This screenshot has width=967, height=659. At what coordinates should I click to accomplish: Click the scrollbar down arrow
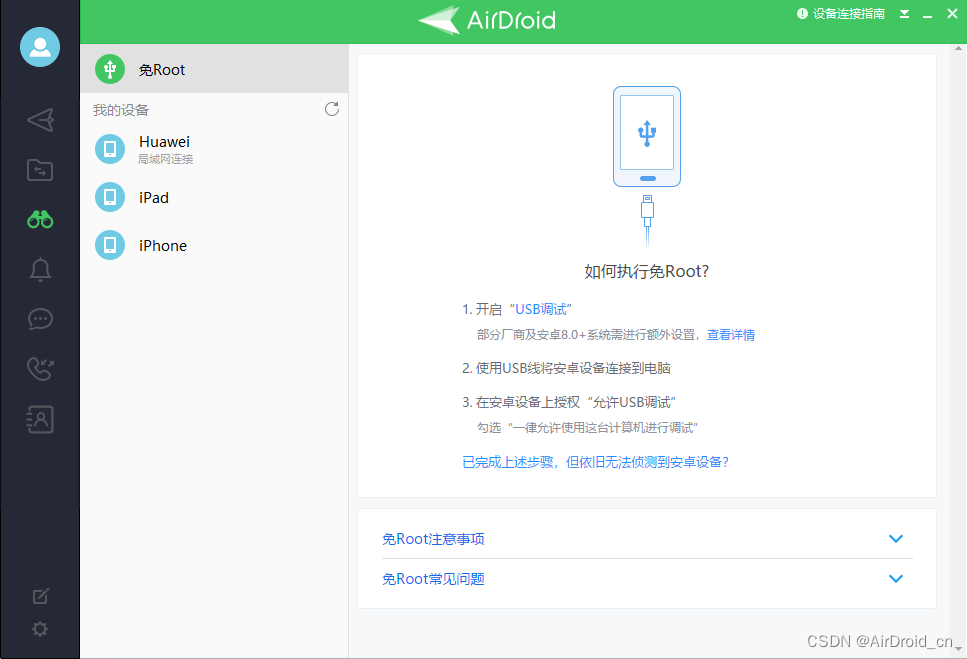pos(958,649)
